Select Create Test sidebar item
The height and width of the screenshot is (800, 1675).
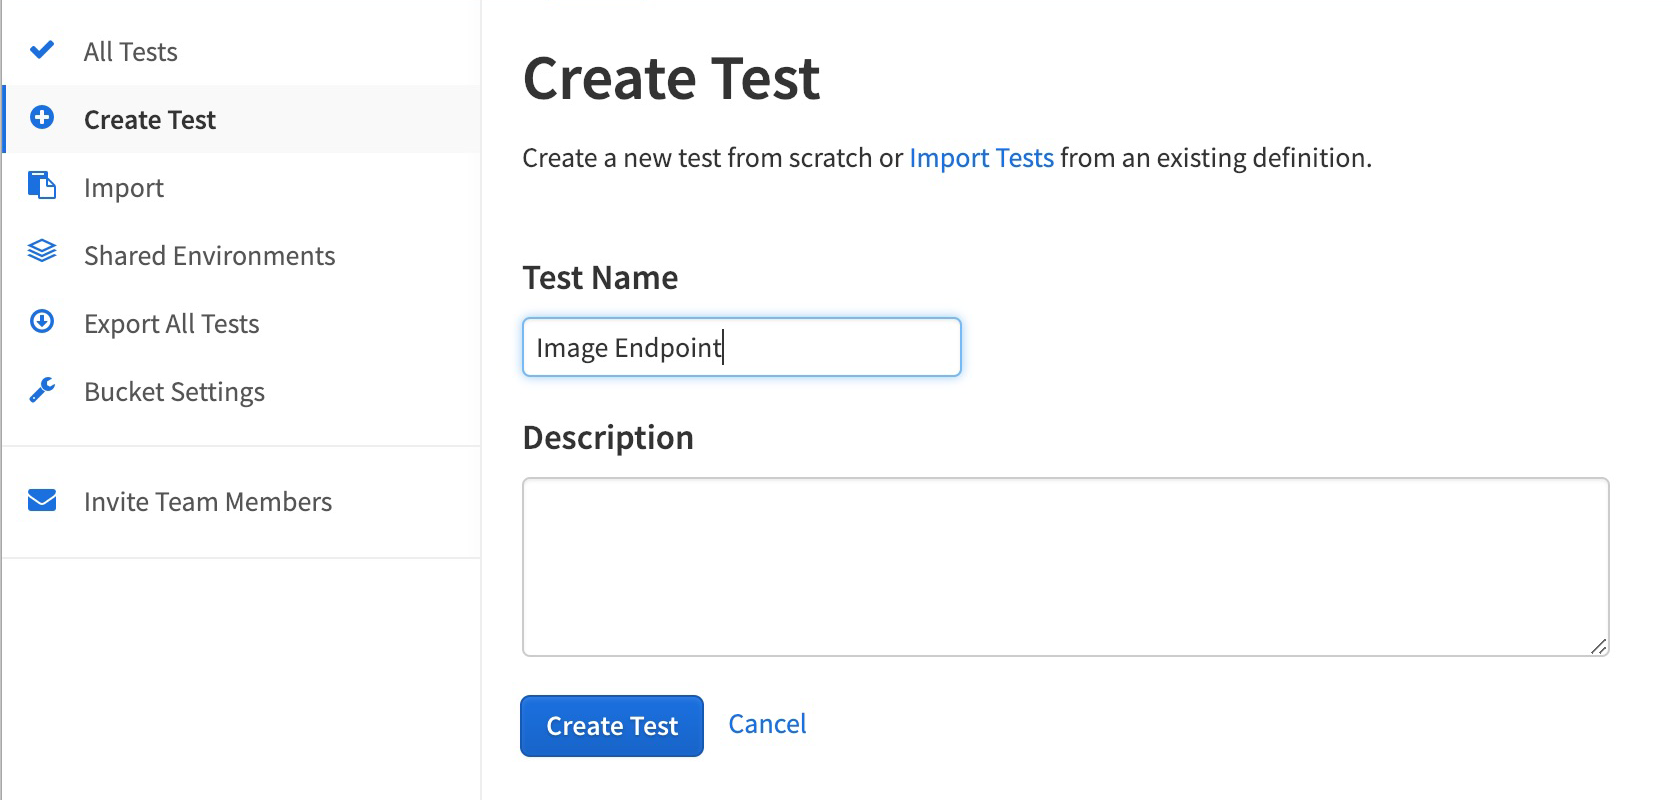pos(242,120)
